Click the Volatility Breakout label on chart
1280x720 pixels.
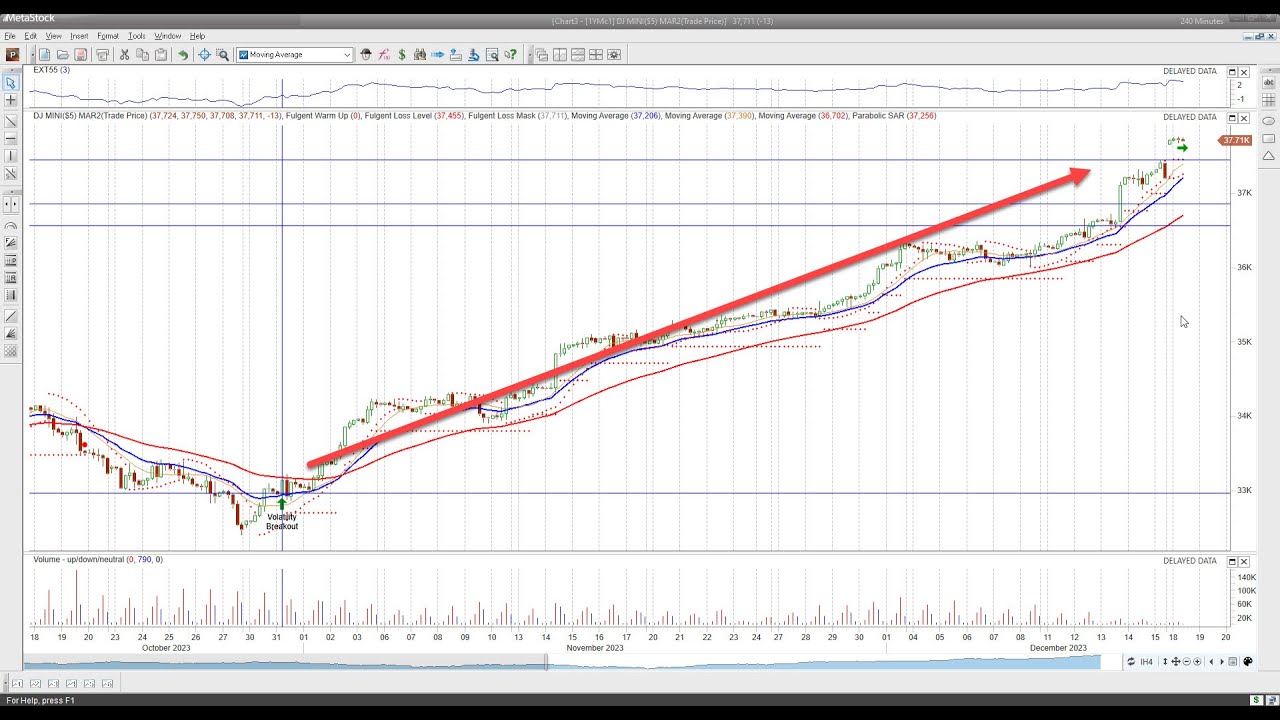(x=282, y=522)
